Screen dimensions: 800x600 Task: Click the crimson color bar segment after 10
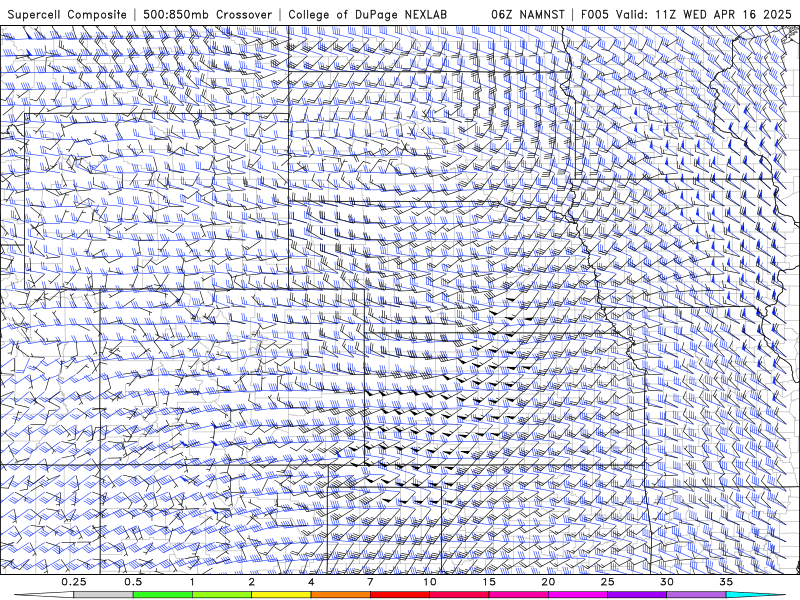coord(459,595)
